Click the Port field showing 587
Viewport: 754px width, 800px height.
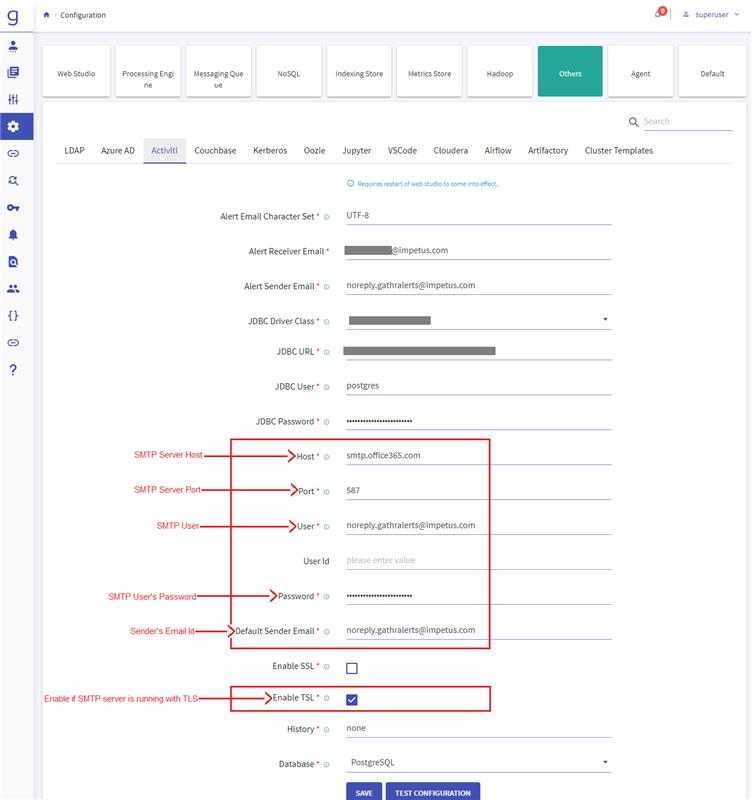[x=479, y=490]
